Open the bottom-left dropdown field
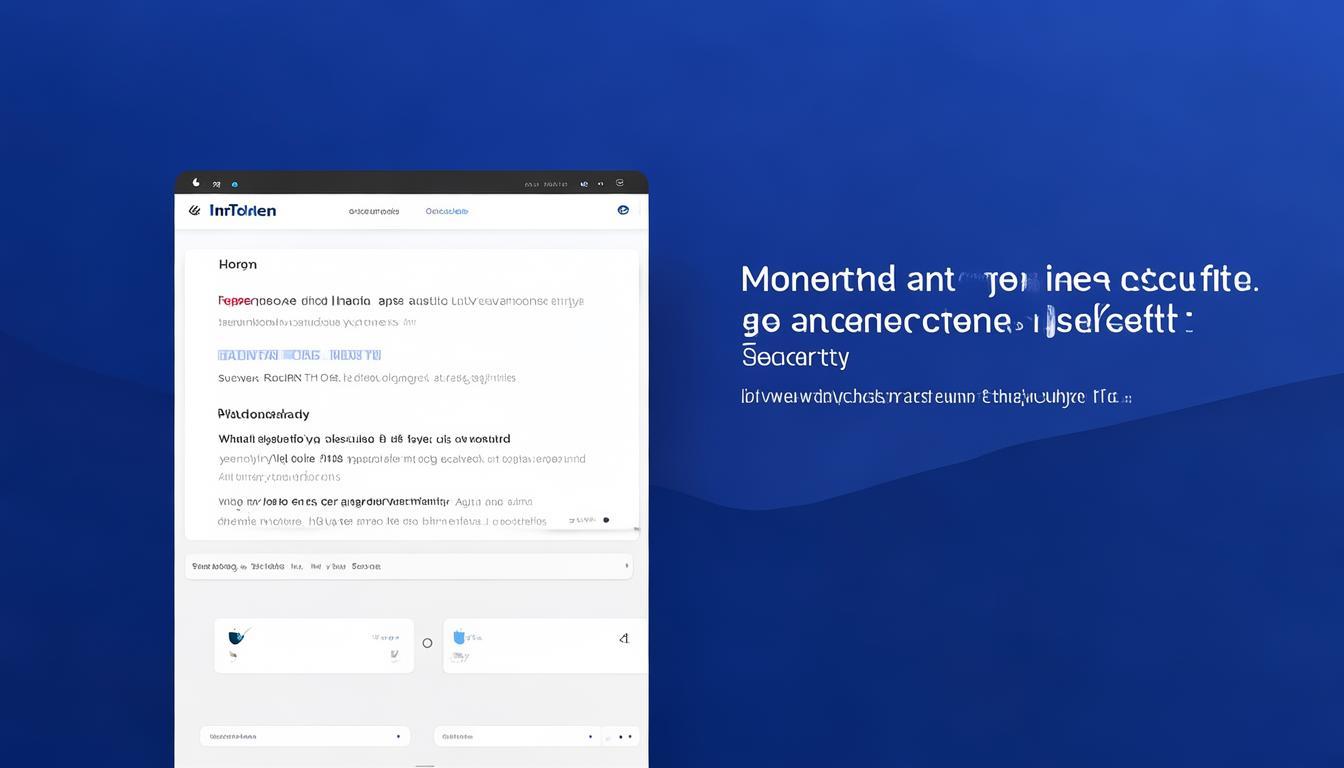The width and height of the screenshot is (1344, 768). (x=305, y=736)
